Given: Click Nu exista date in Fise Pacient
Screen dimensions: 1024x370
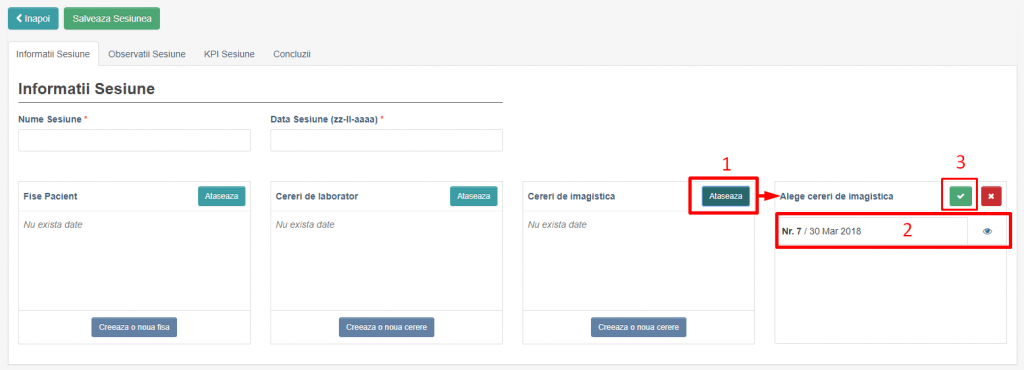Looking at the screenshot, I should (53, 225).
